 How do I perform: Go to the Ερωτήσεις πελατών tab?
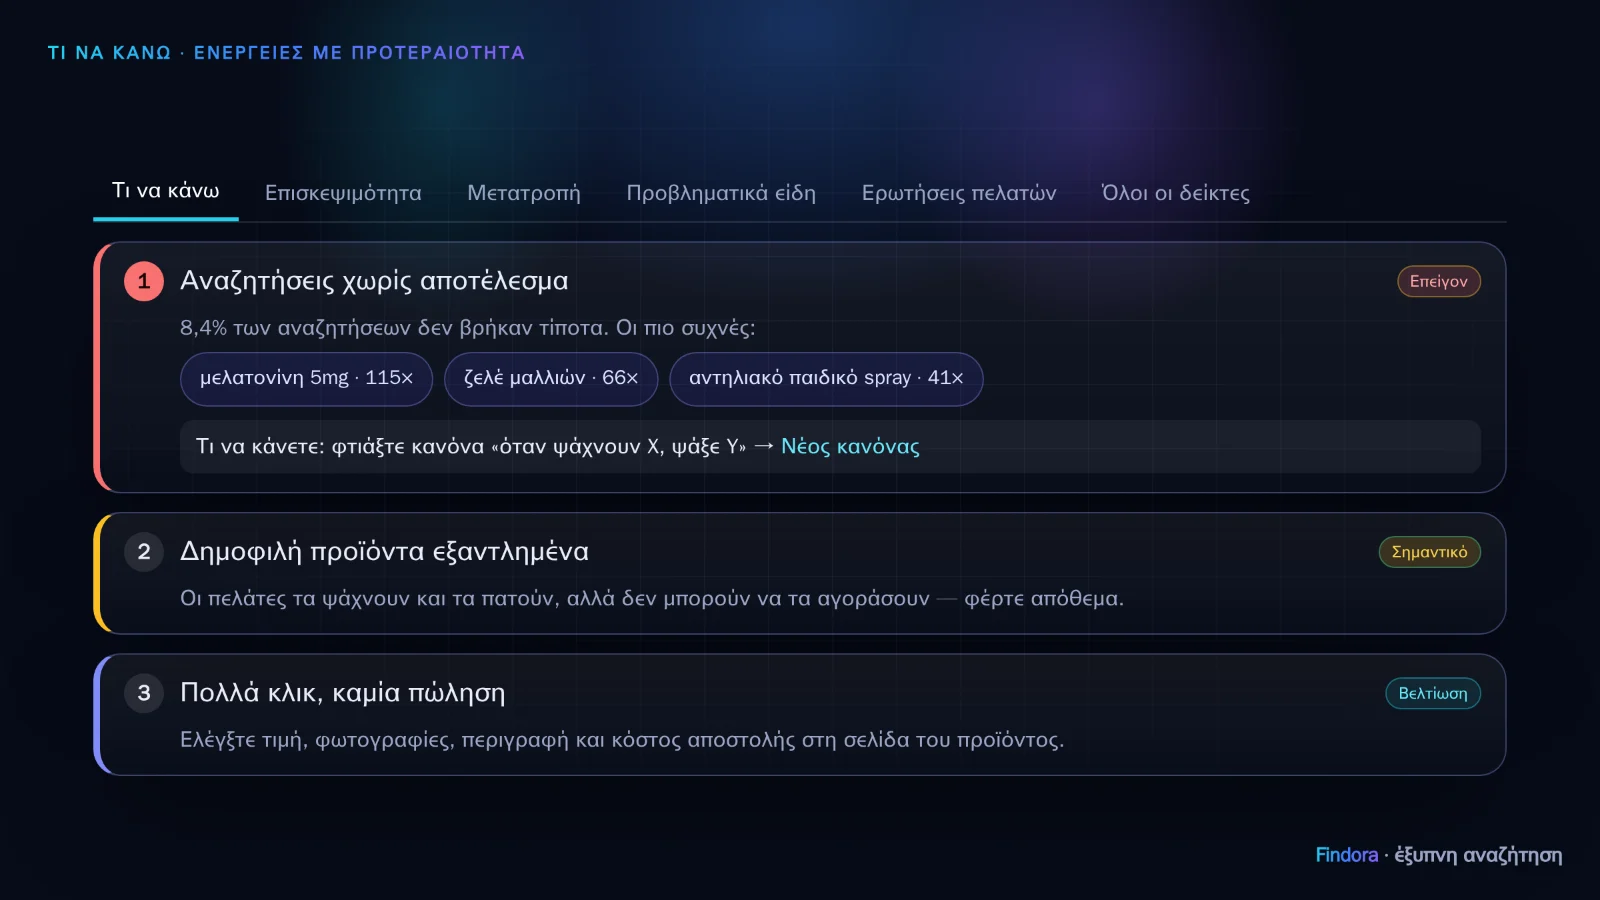coord(959,193)
